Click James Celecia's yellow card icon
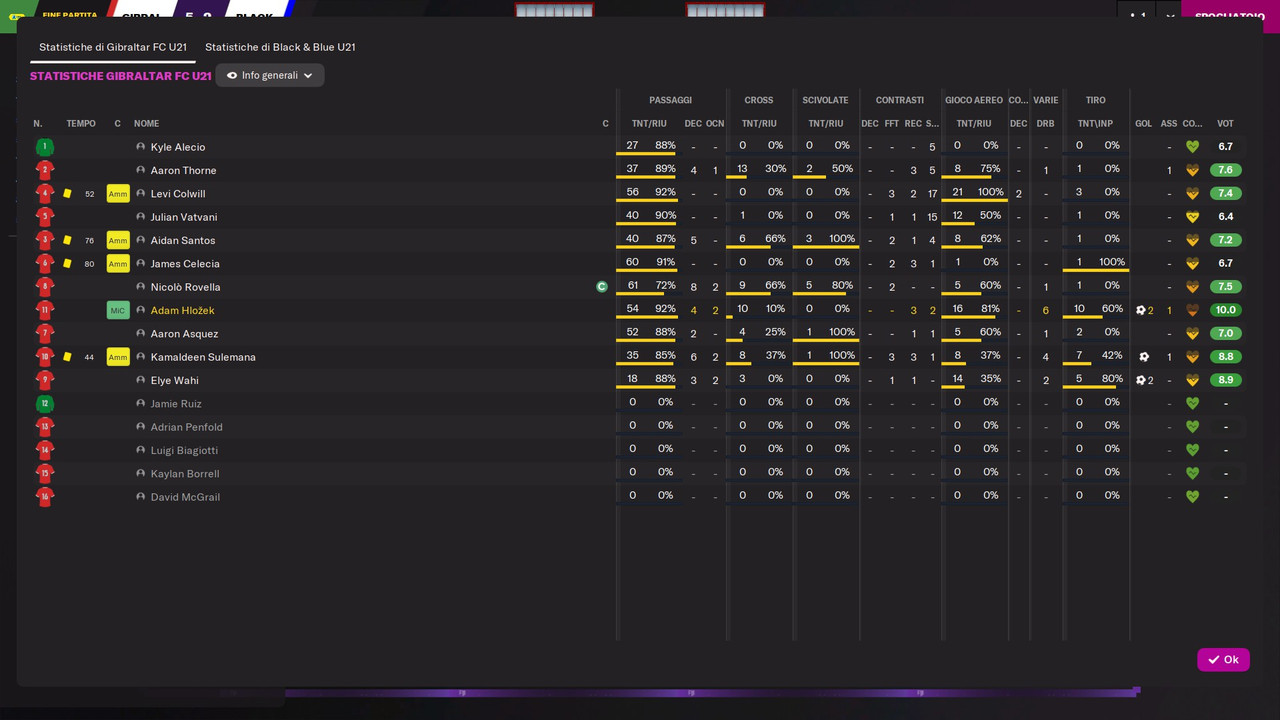The image size is (1280, 720). [67, 264]
